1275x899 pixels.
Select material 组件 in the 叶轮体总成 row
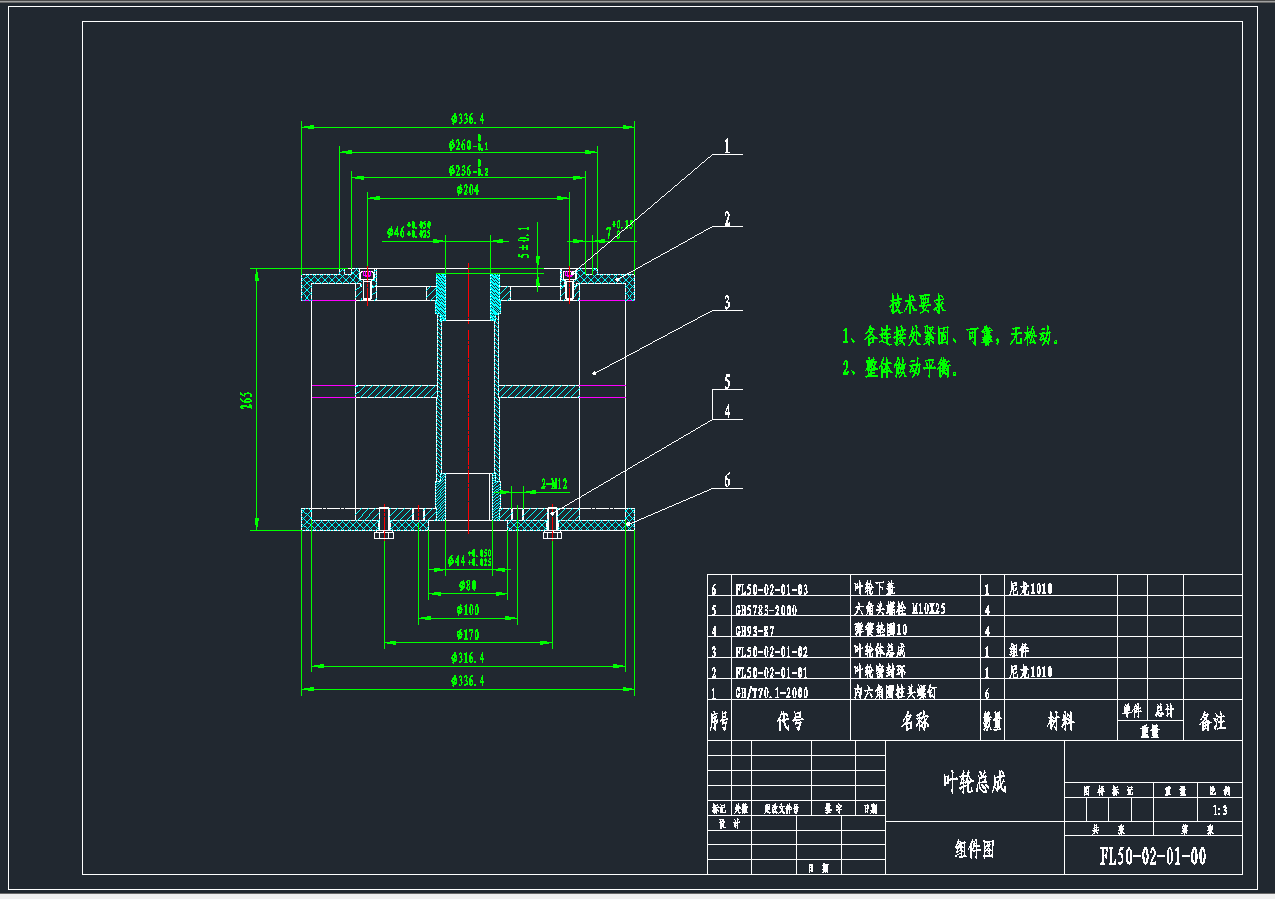[x=1019, y=651]
